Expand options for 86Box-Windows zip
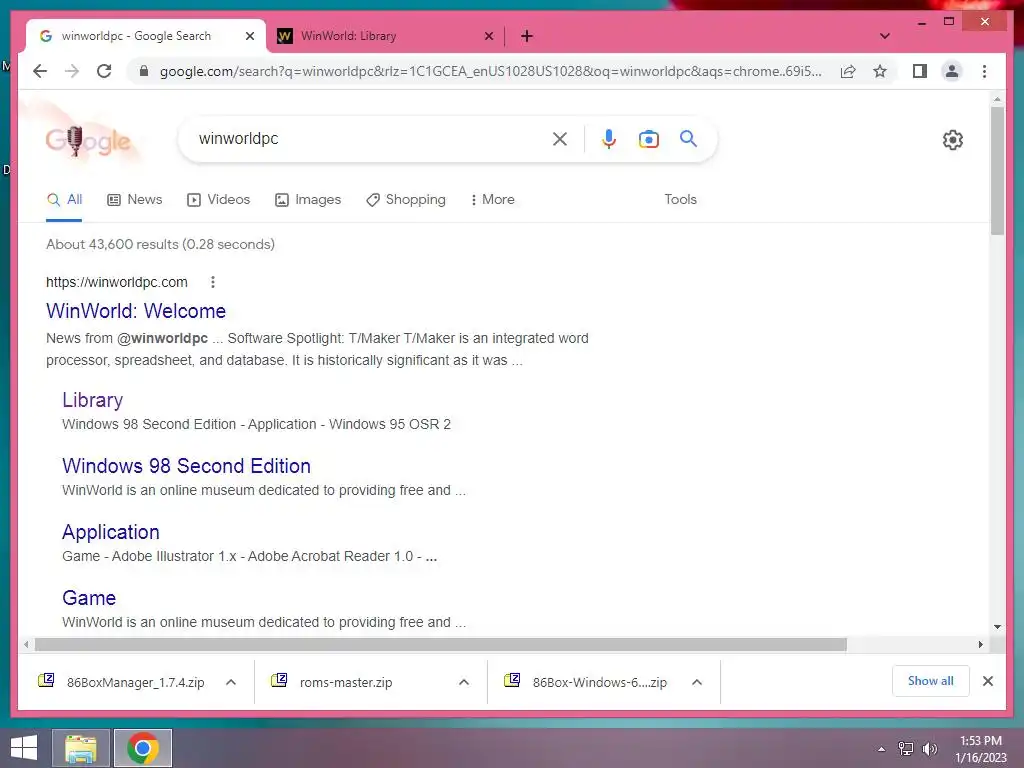Screen dimensions: 1024x768 (697, 682)
